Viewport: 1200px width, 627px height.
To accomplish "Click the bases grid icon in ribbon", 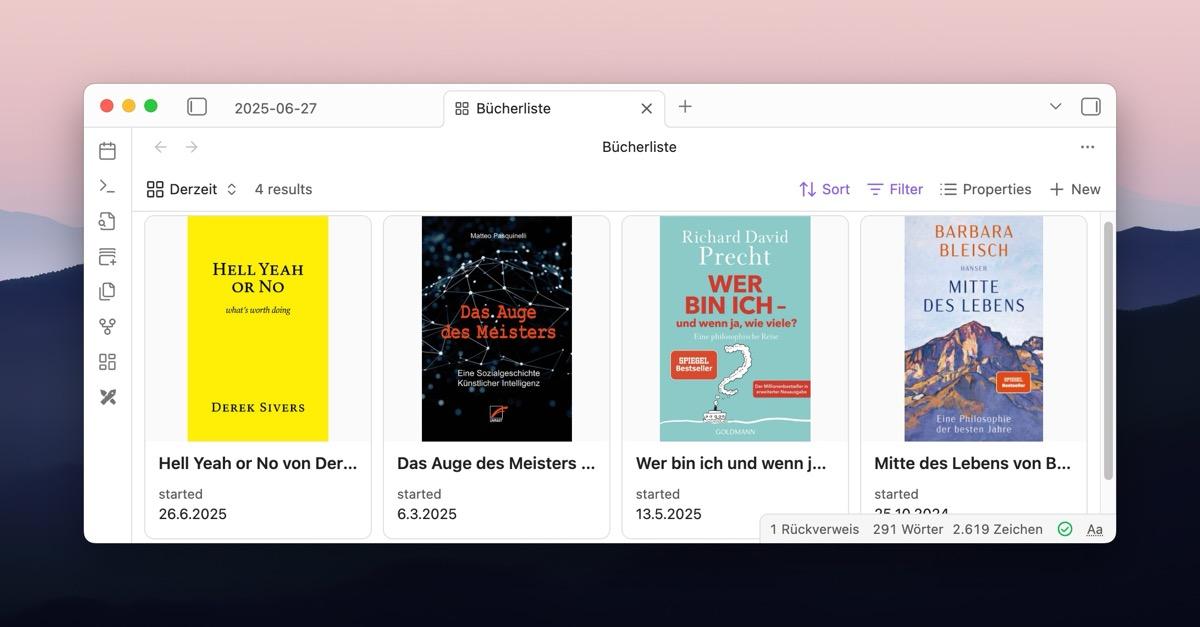I will 107,362.
